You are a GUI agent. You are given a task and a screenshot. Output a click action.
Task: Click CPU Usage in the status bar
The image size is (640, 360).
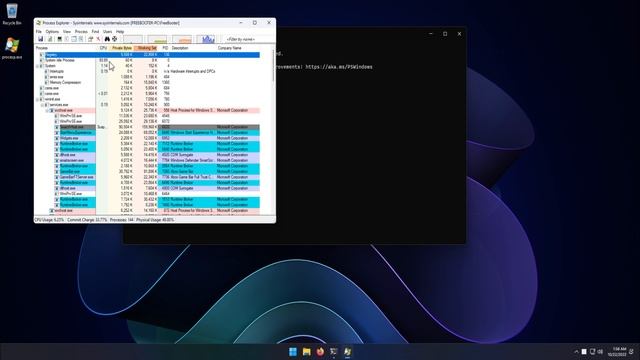pos(49,220)
